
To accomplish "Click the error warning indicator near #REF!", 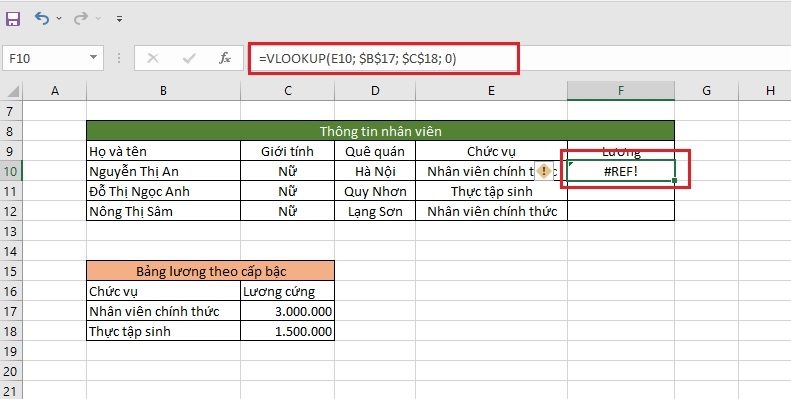I will (544, 172).
